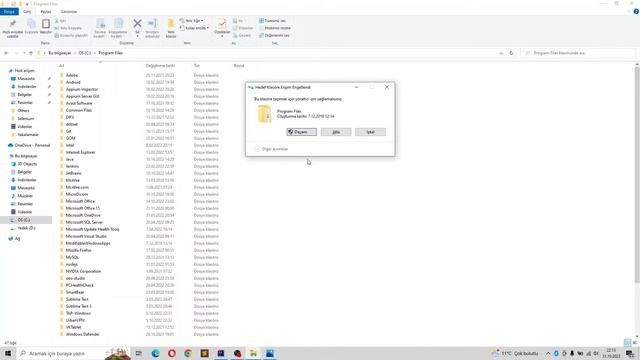Select Müzikler in navigation pane
The image size is (640, 360).
(x=25, y=196)
